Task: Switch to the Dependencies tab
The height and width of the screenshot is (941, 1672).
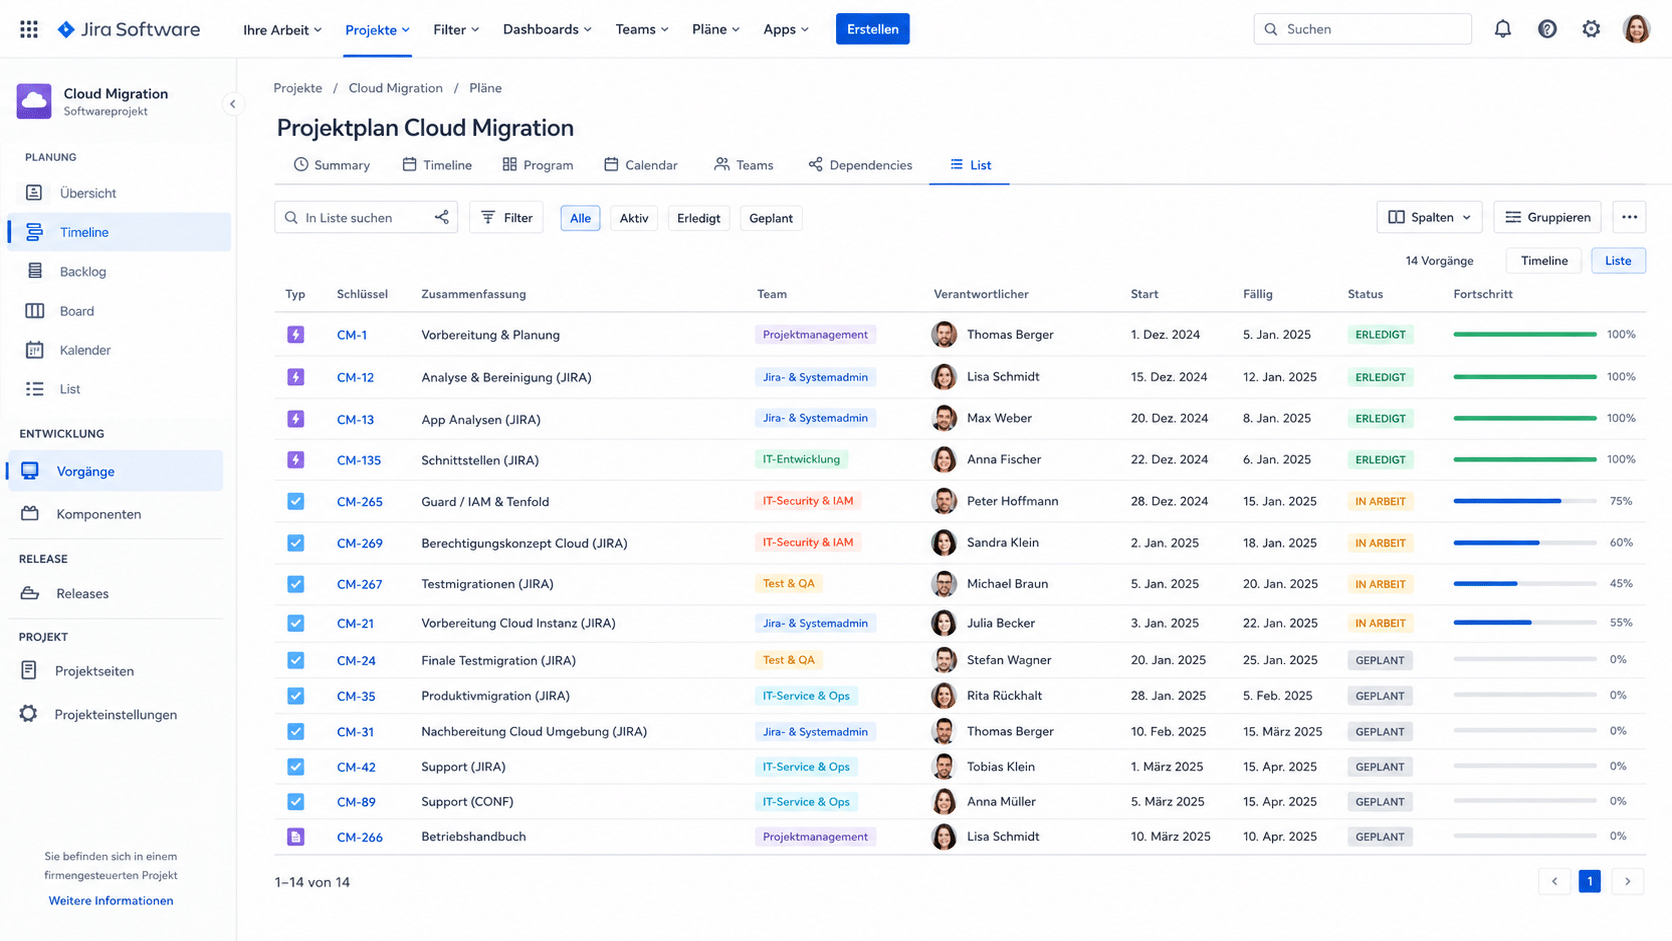Action: click(860, 165)
